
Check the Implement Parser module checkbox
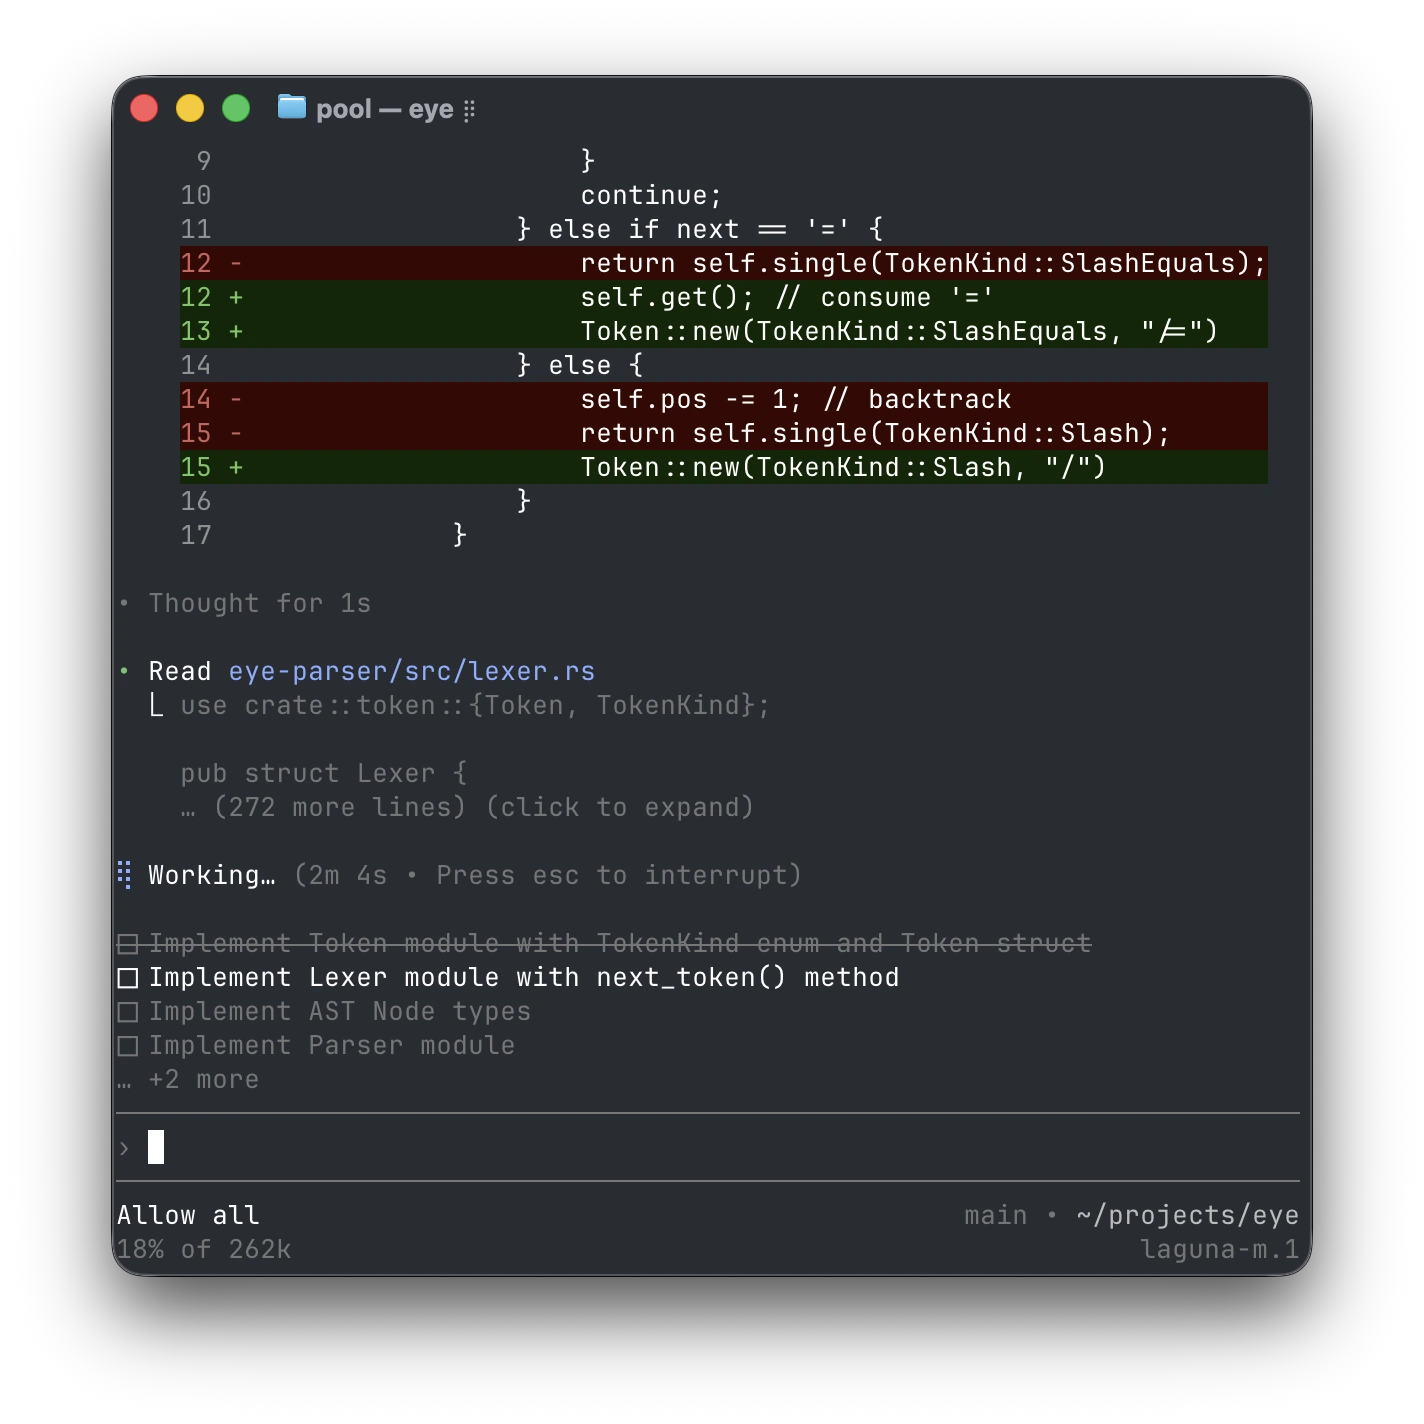(127, 1046)
